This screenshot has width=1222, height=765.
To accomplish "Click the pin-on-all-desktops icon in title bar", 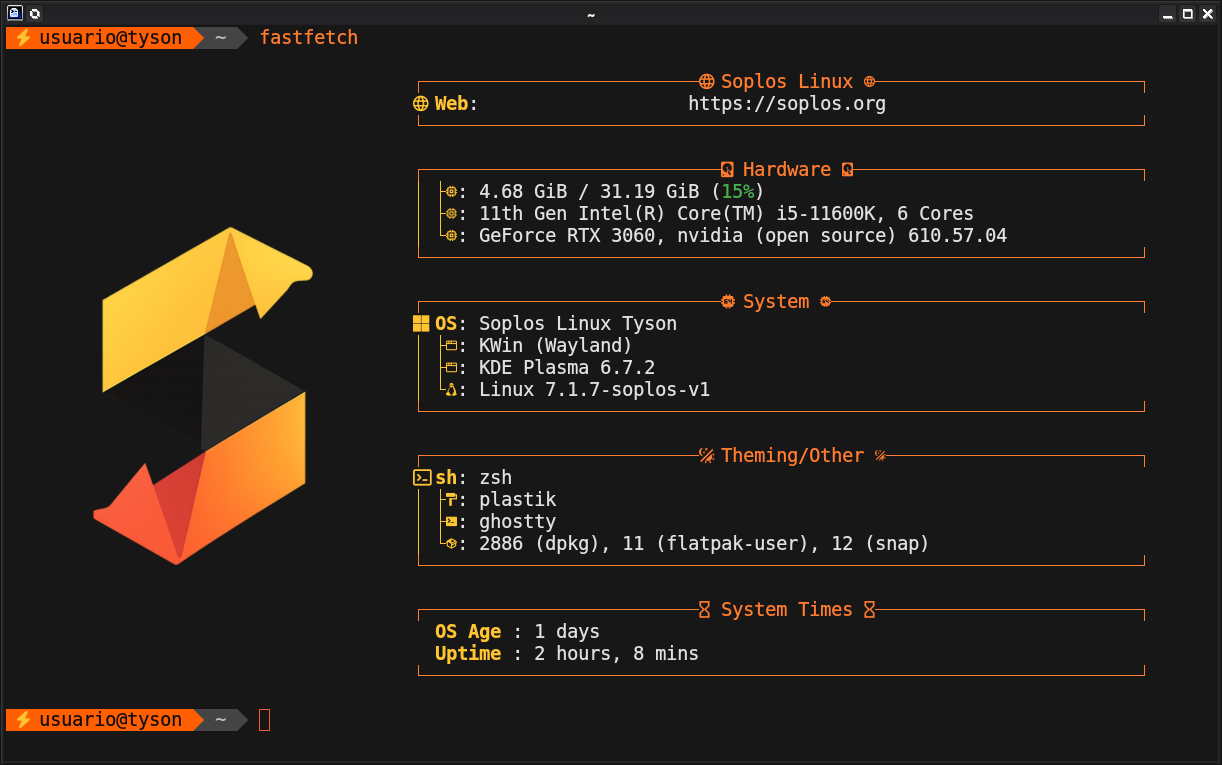I will point(35,14).
